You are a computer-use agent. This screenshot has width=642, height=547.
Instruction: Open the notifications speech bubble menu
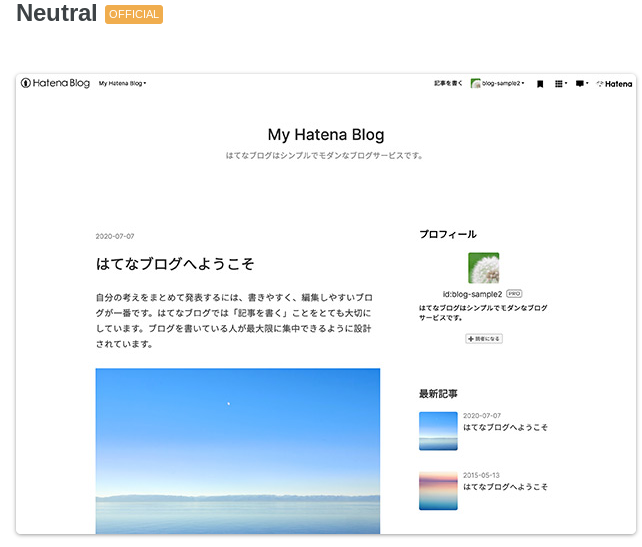point(582,84)
